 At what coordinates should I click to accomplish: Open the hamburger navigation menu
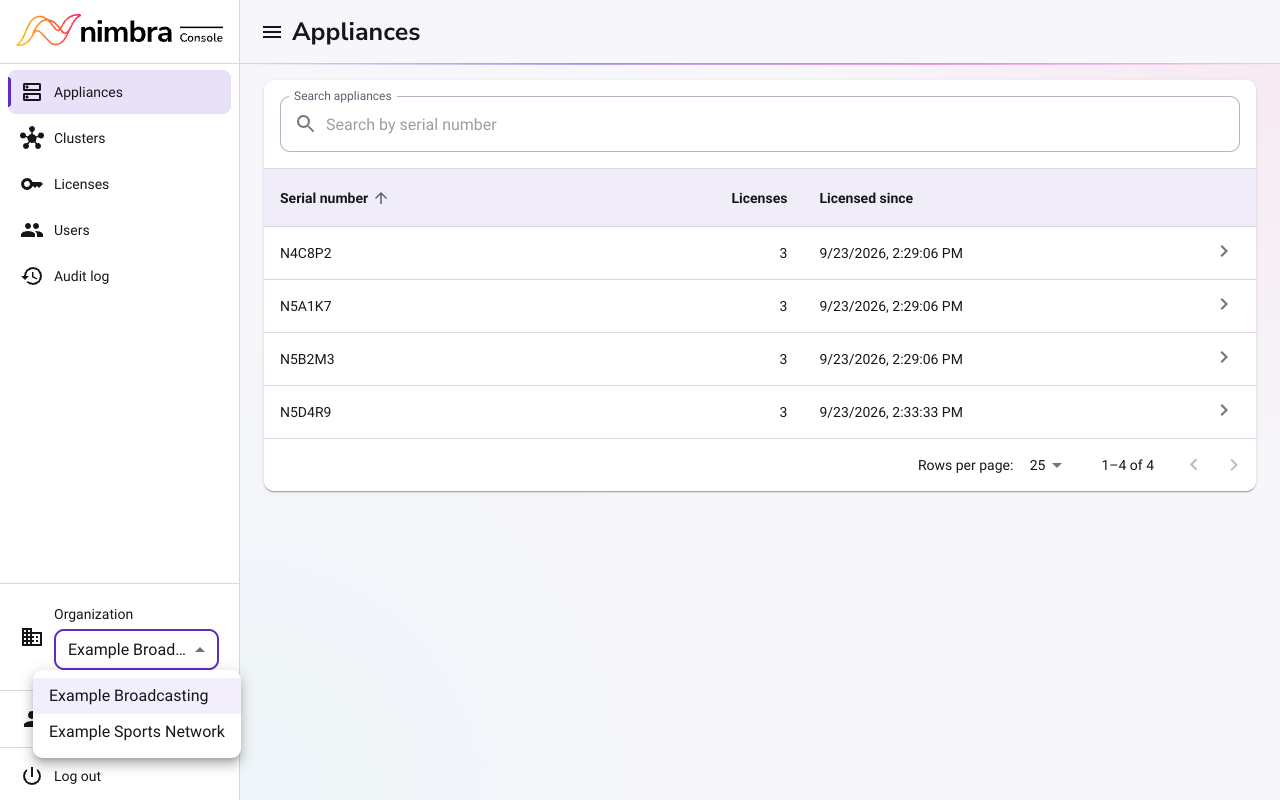coord(271,32)
